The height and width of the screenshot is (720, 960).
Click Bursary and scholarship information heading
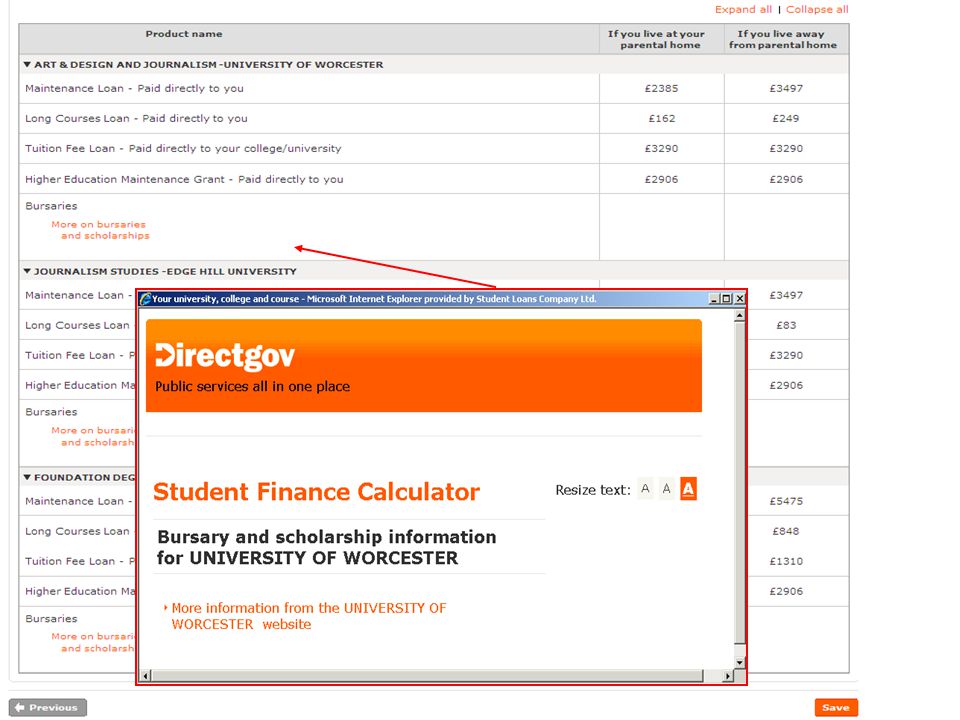coord(326,547)
